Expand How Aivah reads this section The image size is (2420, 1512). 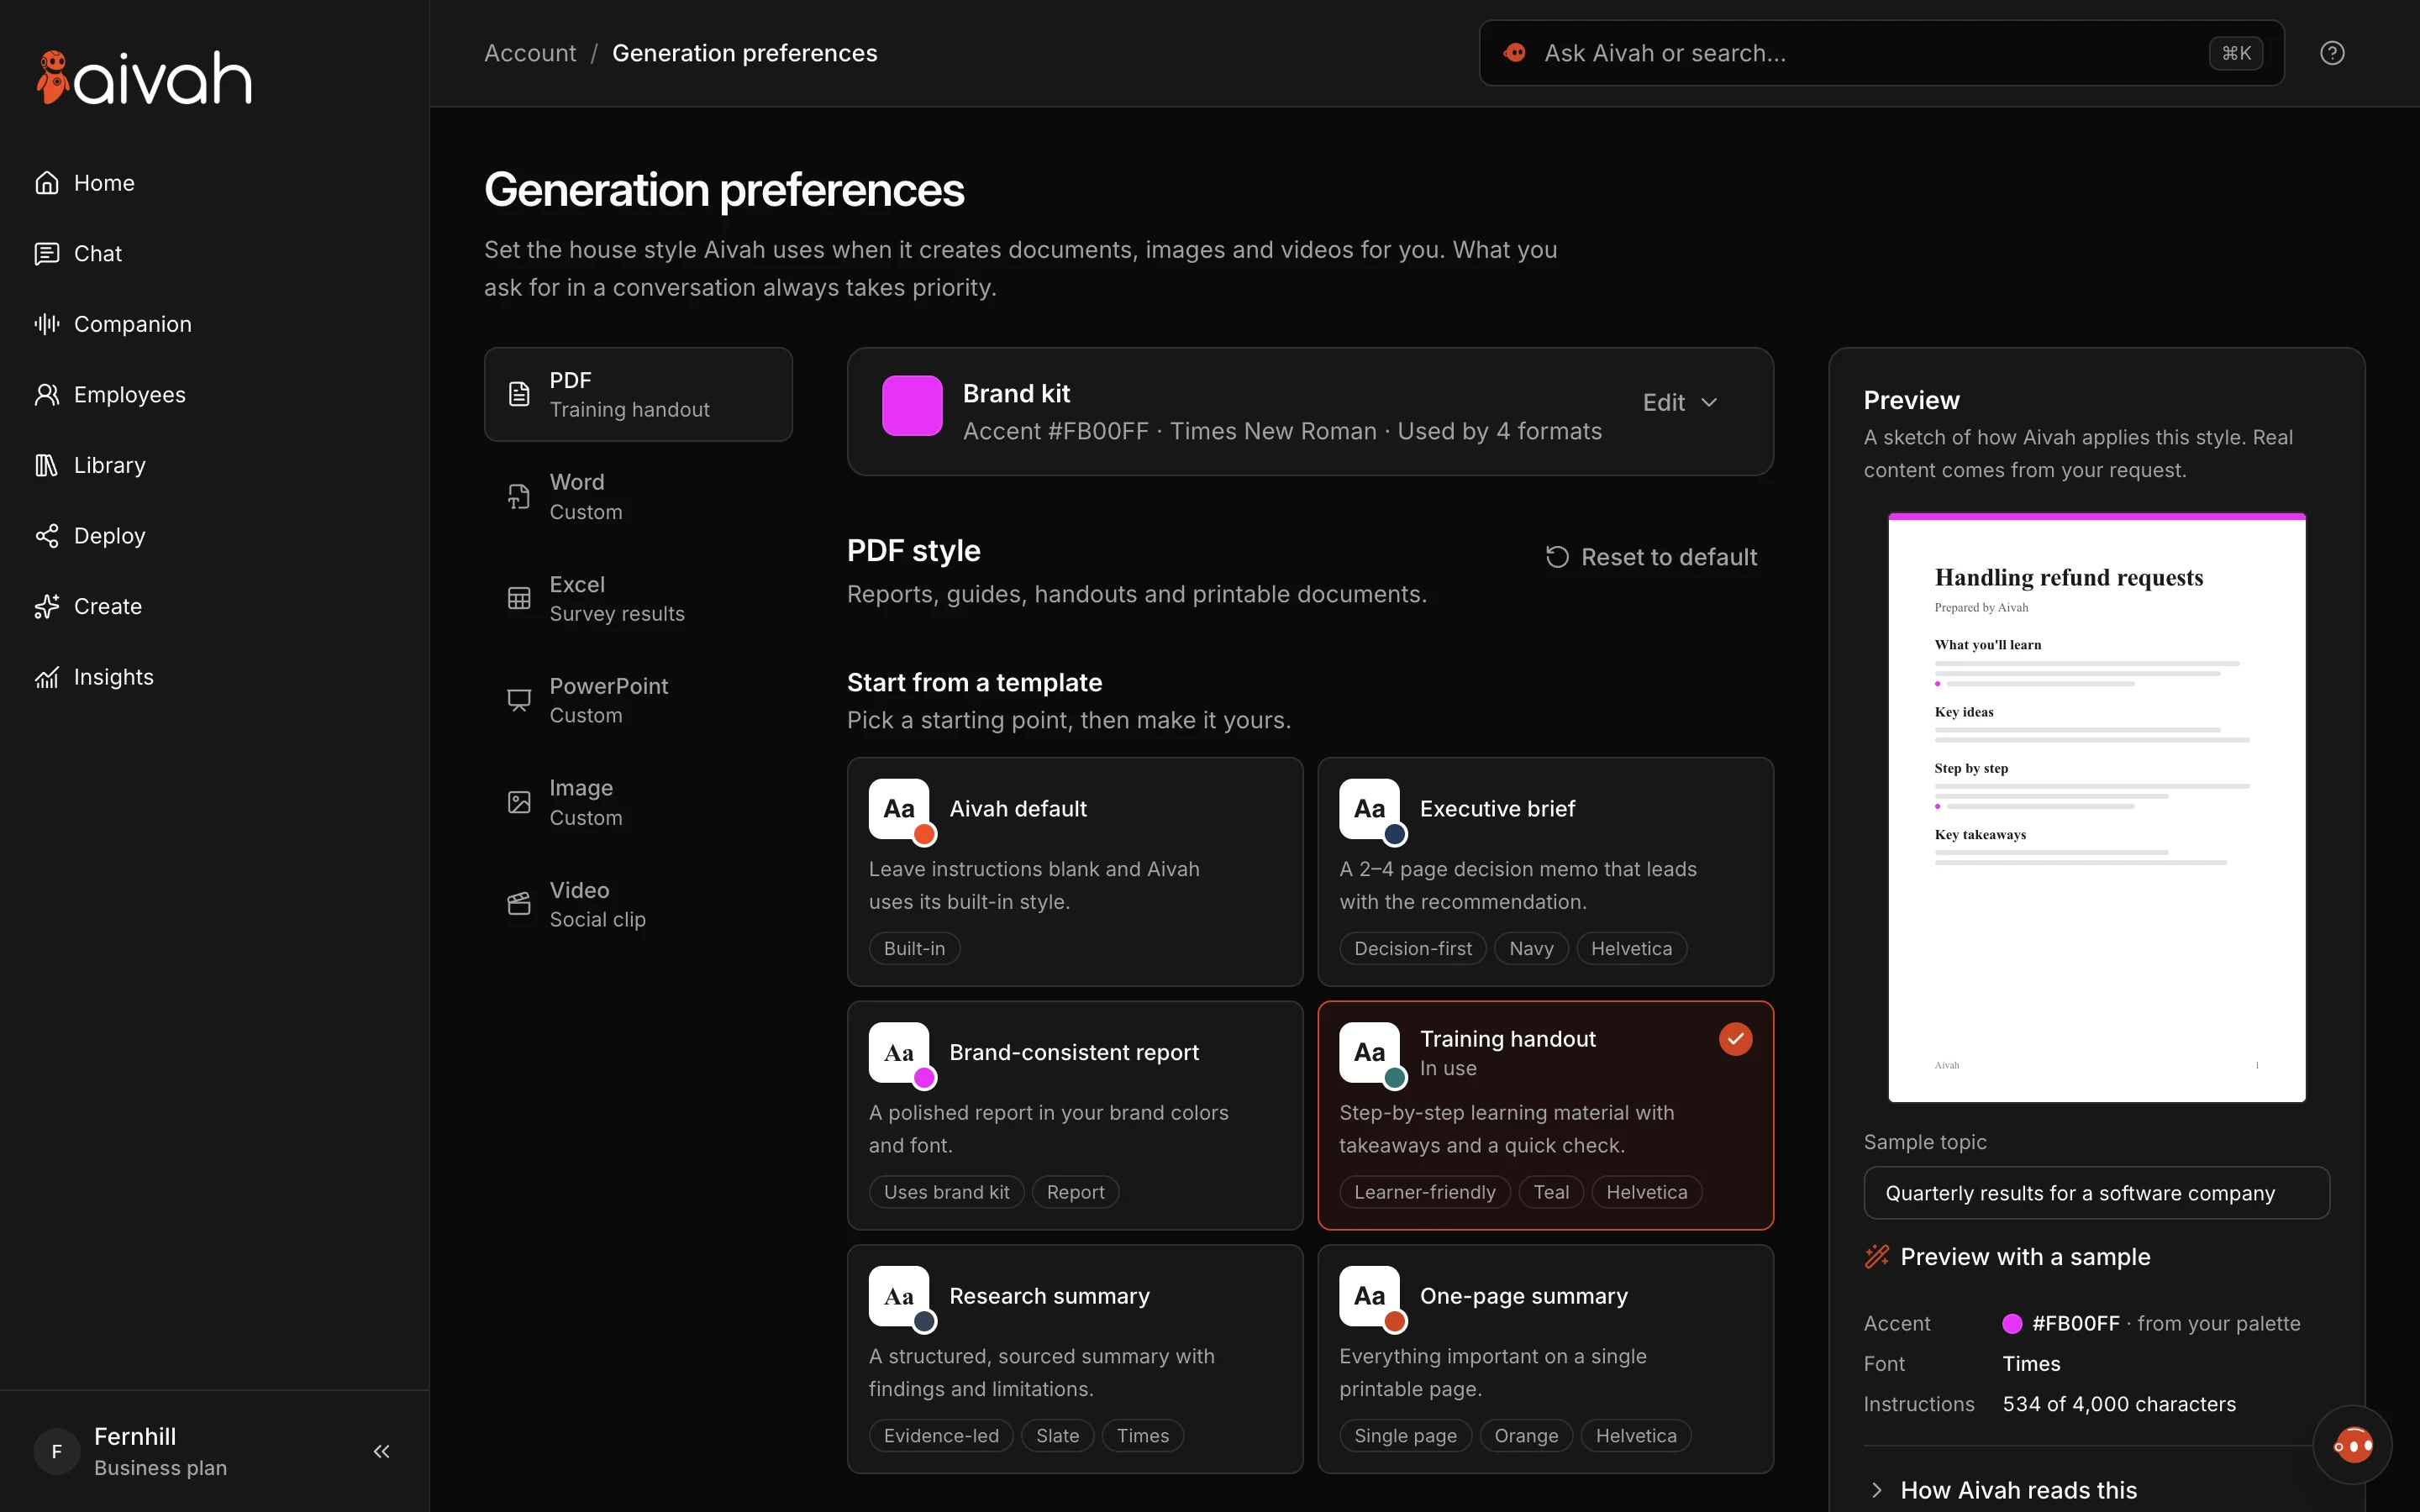(x=2002, y=1490)
